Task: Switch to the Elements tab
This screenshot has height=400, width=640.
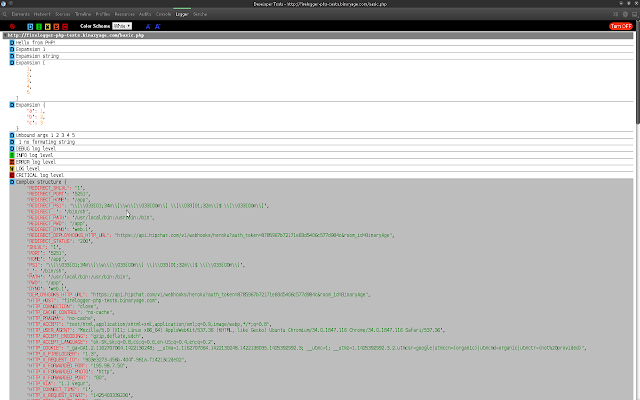Action: (x=20, y=14)
